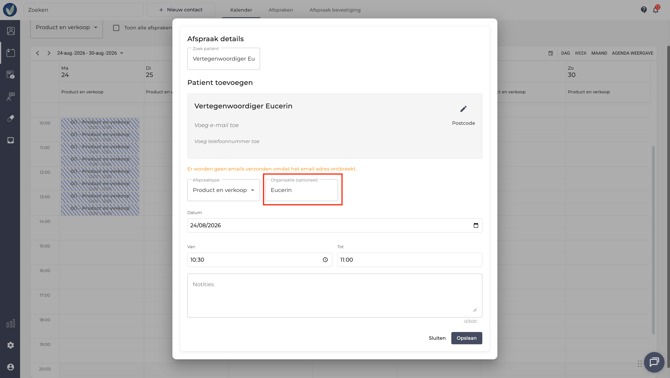670x378 pixels.
Task: Focus the Zoeken search field
Action: [83, 10]
